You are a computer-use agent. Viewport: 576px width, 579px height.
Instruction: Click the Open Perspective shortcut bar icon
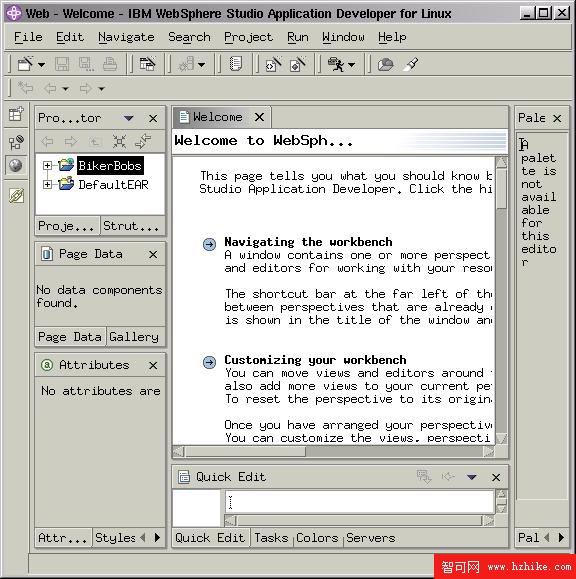point(16,114)
